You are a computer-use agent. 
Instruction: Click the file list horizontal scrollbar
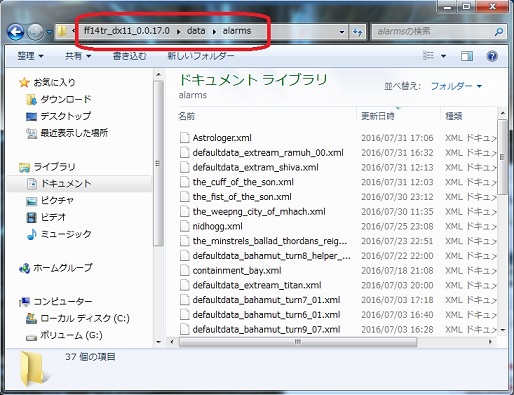click(x=298, y=342)
